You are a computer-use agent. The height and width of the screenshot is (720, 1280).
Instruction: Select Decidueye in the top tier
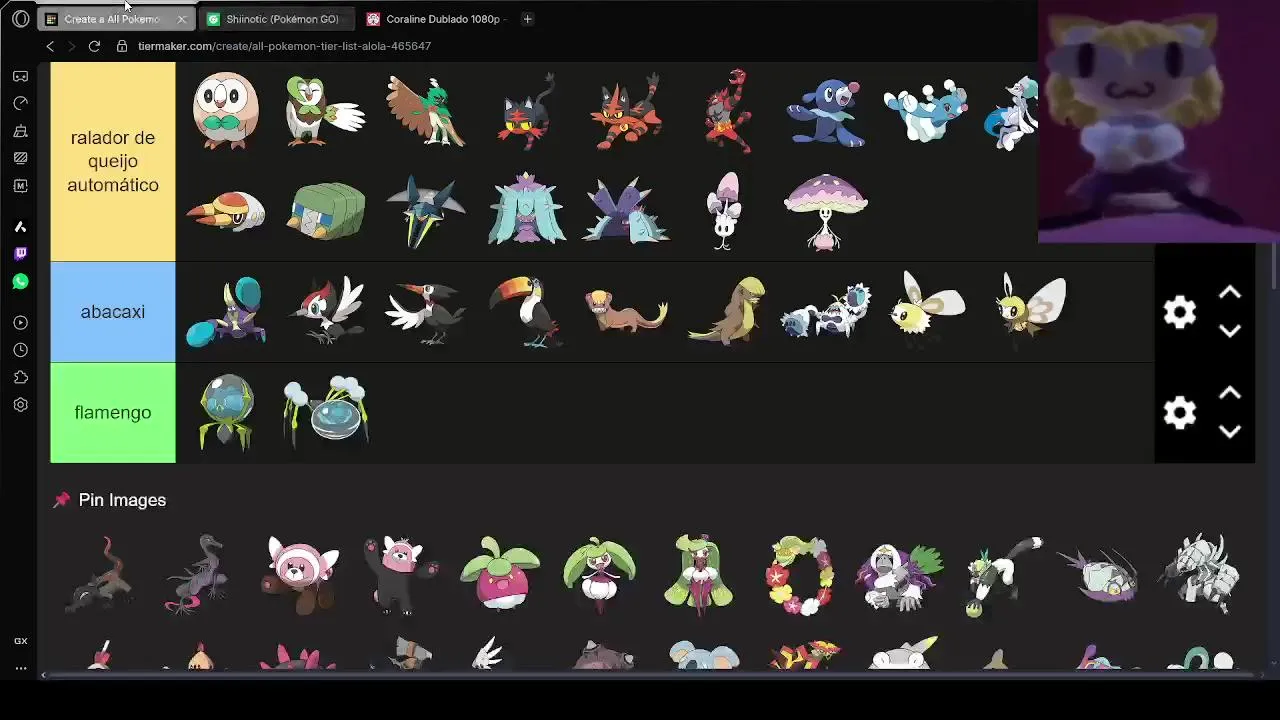pos(426,111)
